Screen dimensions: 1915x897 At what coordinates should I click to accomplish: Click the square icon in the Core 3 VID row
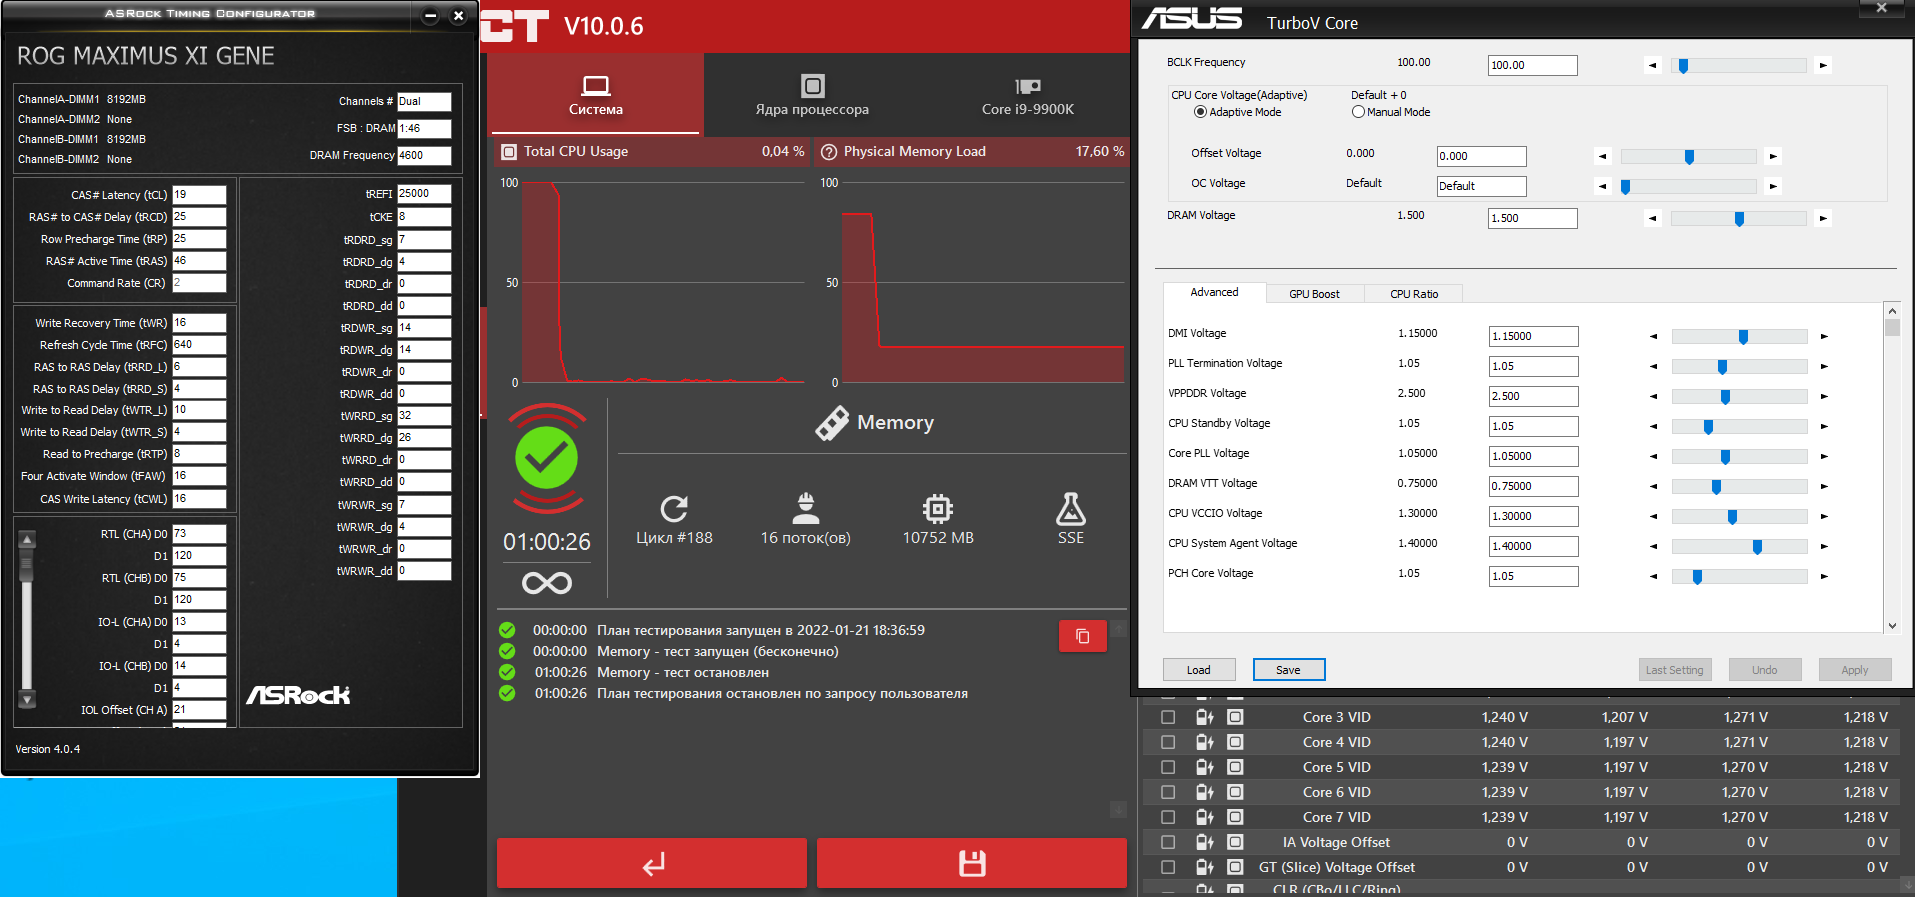click(1235, 717)
